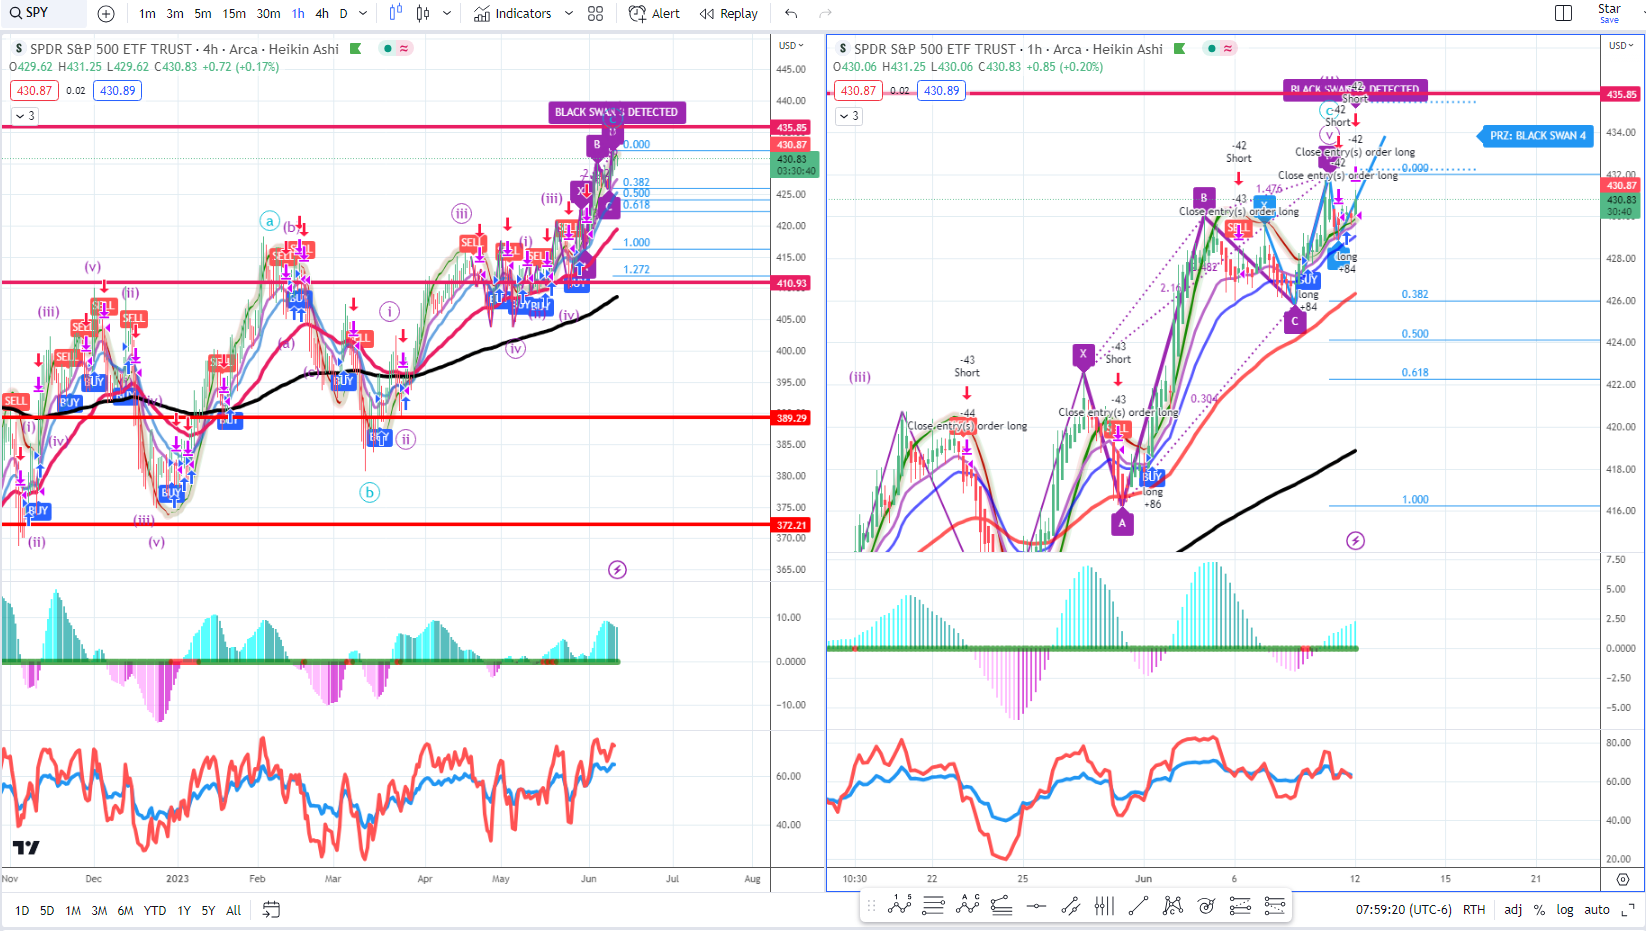Image resolution: width=1646 pixels, height=931 pixels.
Task: Click the redo arrow
Action: pos(825,14)
